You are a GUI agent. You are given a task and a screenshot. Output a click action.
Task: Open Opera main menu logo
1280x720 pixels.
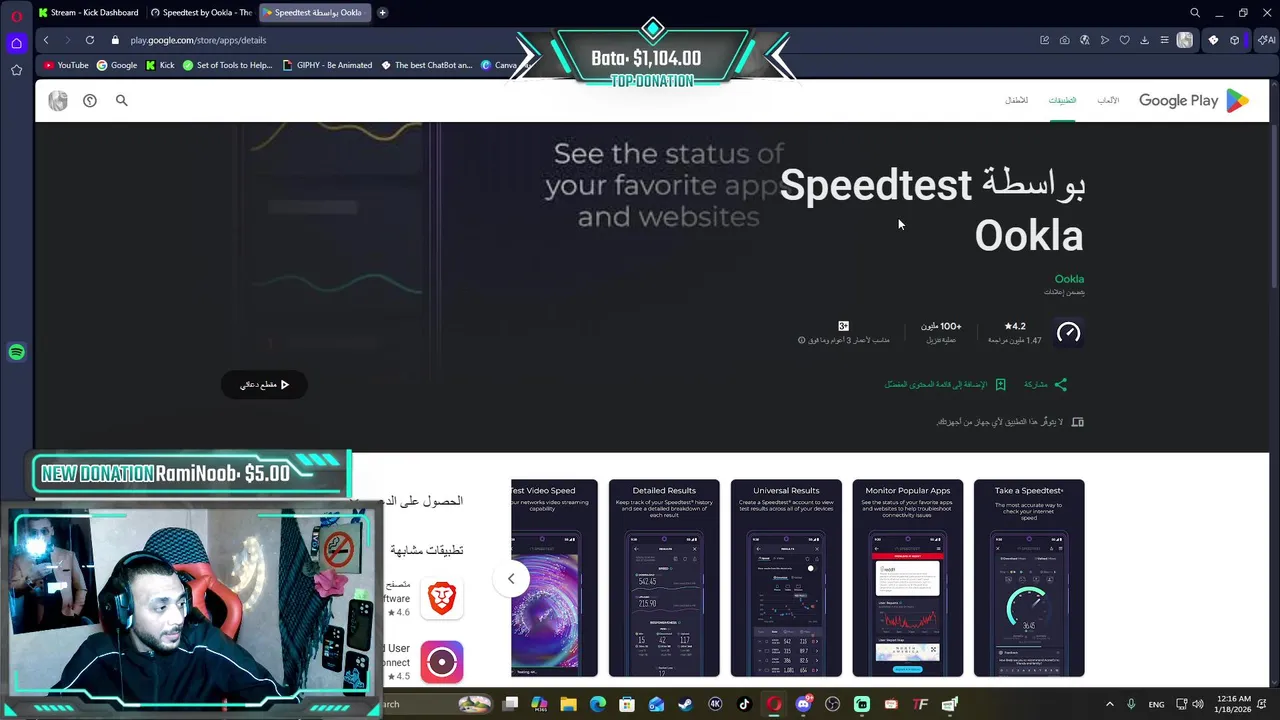(x=16, y=15)
